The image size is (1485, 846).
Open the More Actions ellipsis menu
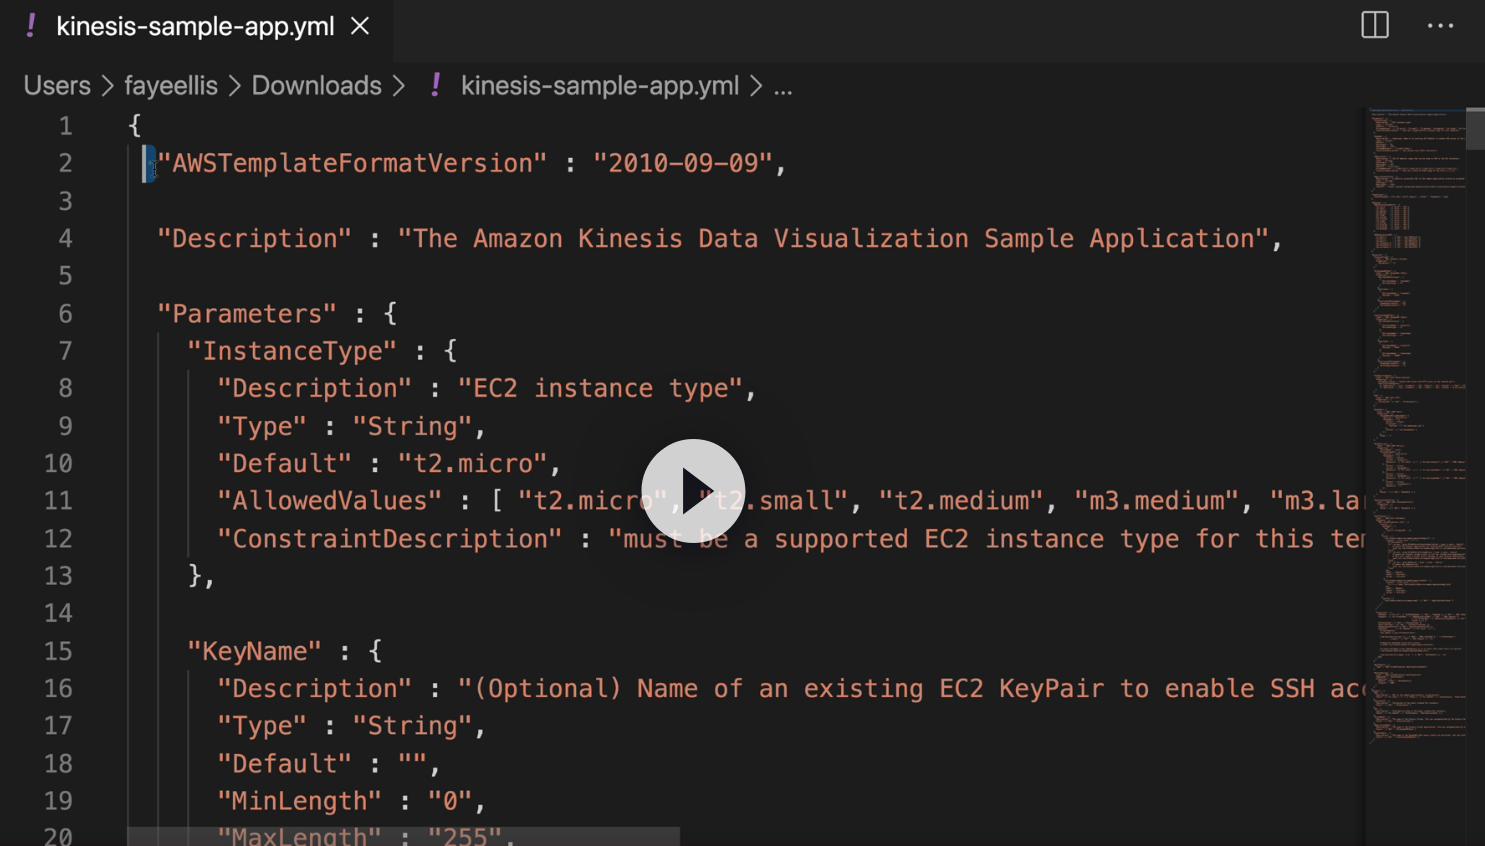click(1440, 25)
